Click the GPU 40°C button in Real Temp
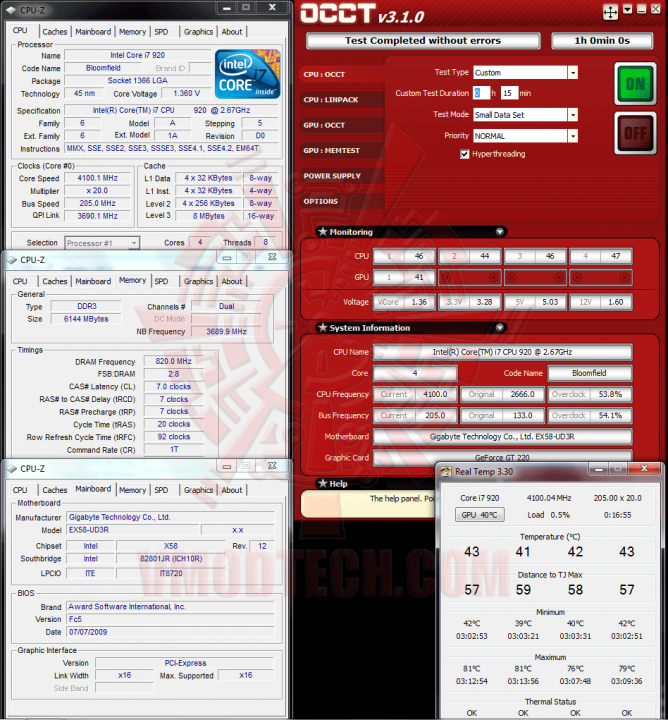Viewport: 668px width, 720px height. (480, 515)
